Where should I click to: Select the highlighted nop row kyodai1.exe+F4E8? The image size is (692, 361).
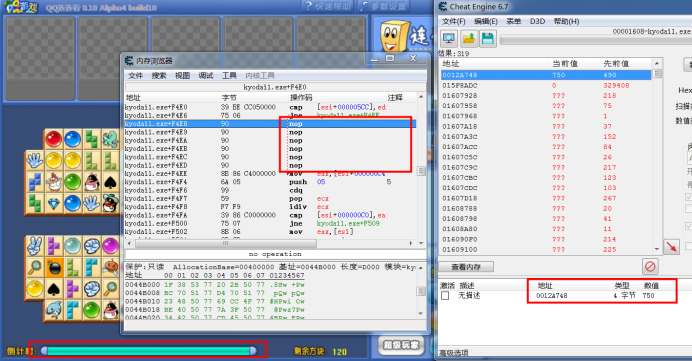[271, 124]
